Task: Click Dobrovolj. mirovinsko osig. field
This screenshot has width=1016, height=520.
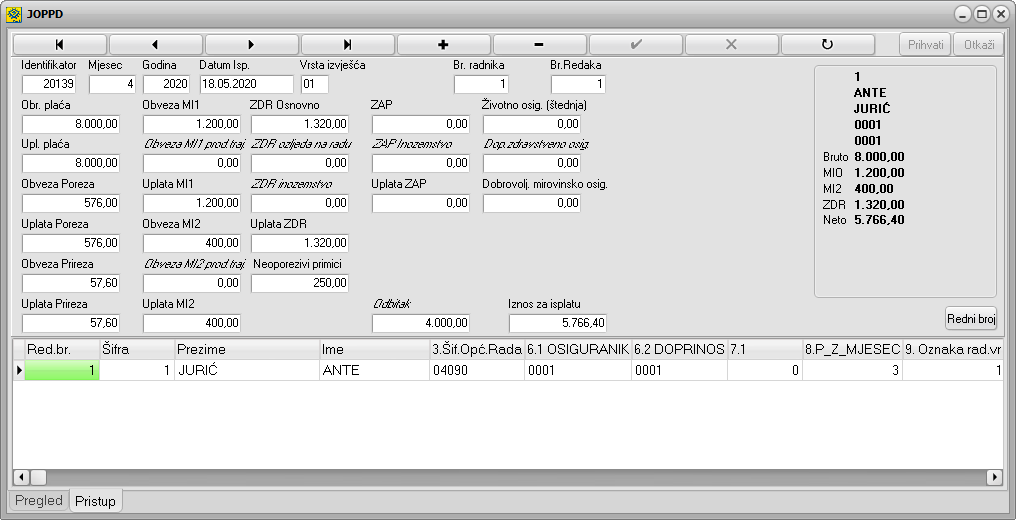Action: pos(532,203)
